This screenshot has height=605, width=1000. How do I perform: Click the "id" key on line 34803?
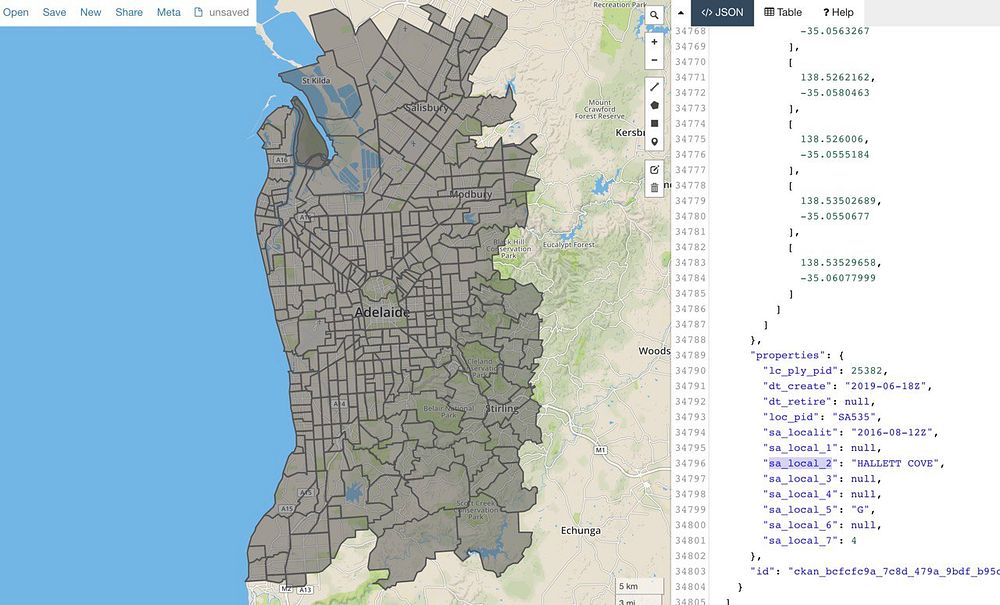coord(763,571)
